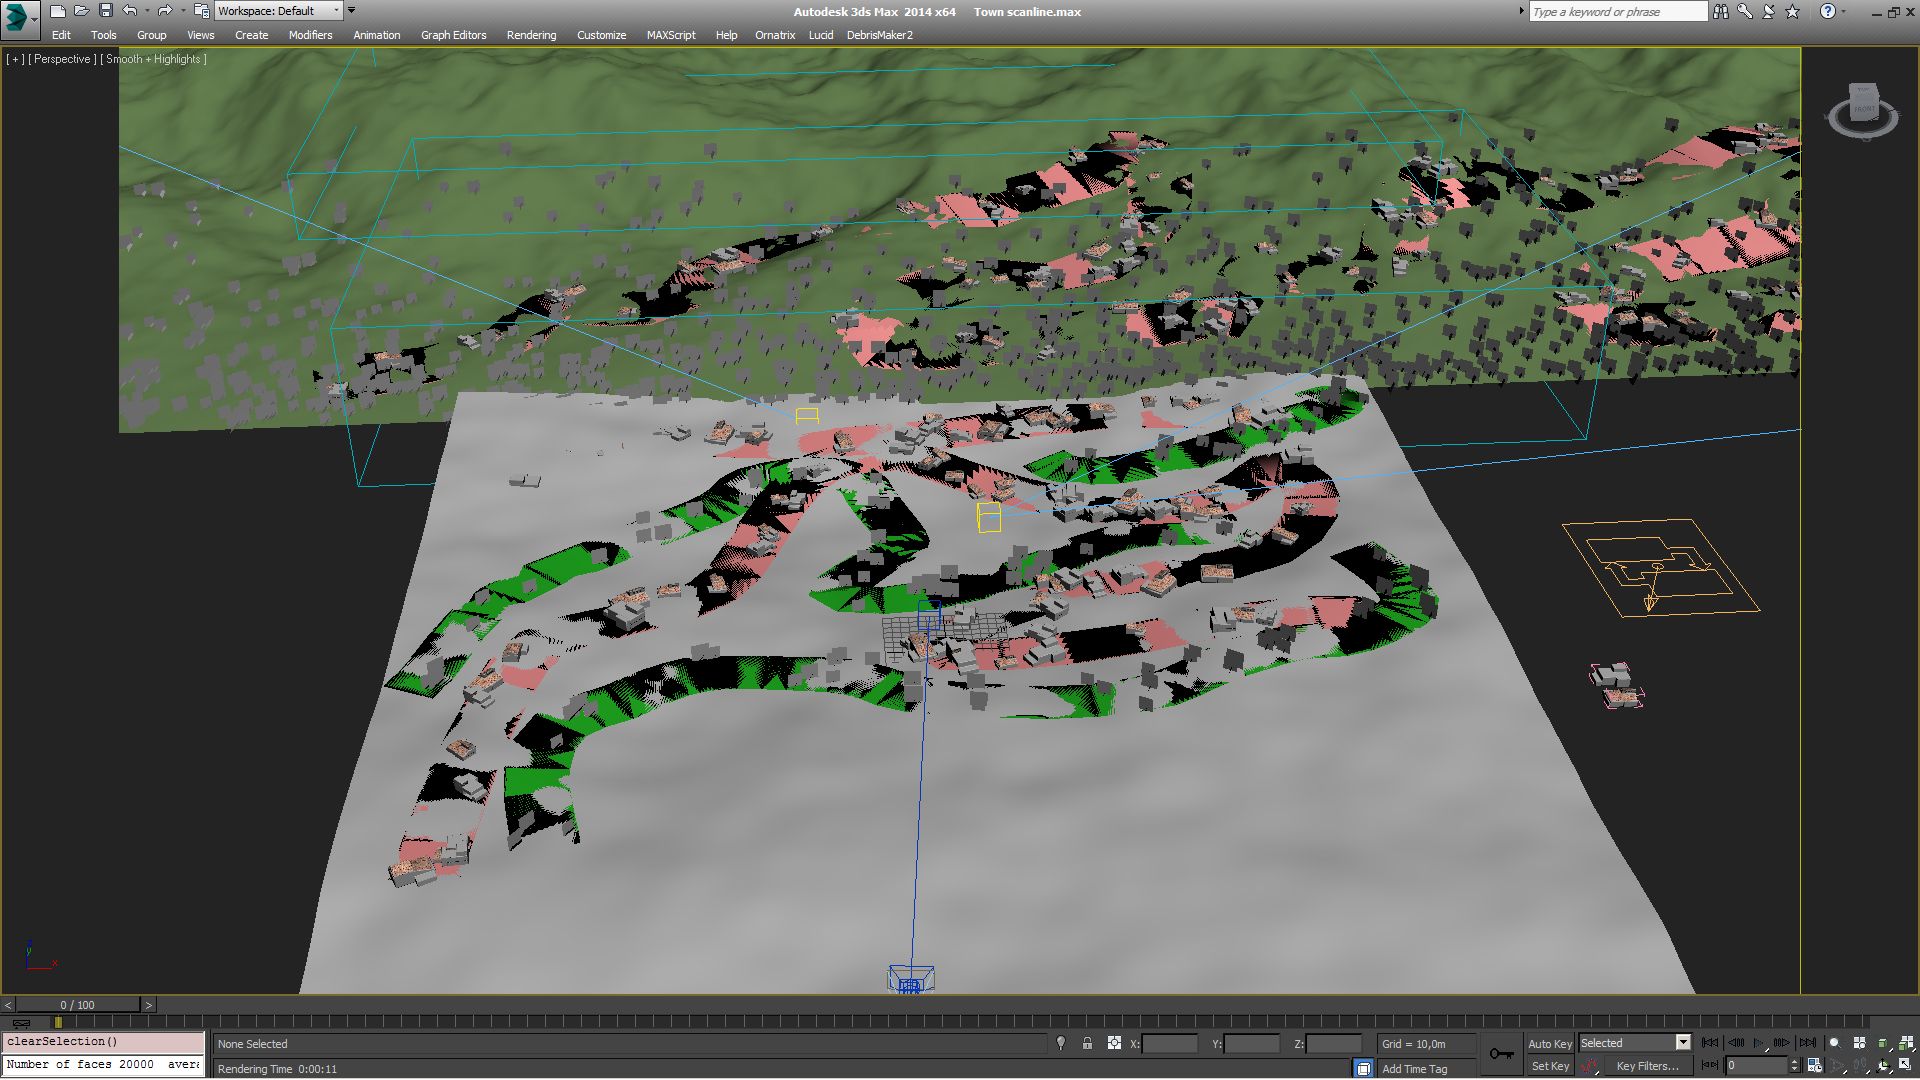Image resolution: width=1920 pixels, height=1080 pixels.
Task: Toggle Auto Key mode
Action: 1549,1043
